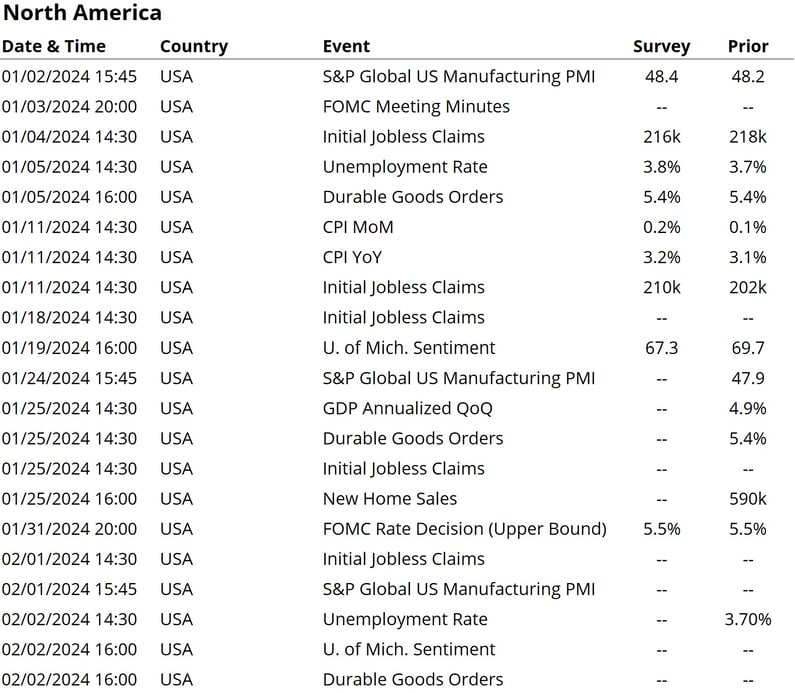The image size is (795, 693).
Task: Click FOMC Rate Decision (Upper Bound)
Action: point(464,529)
